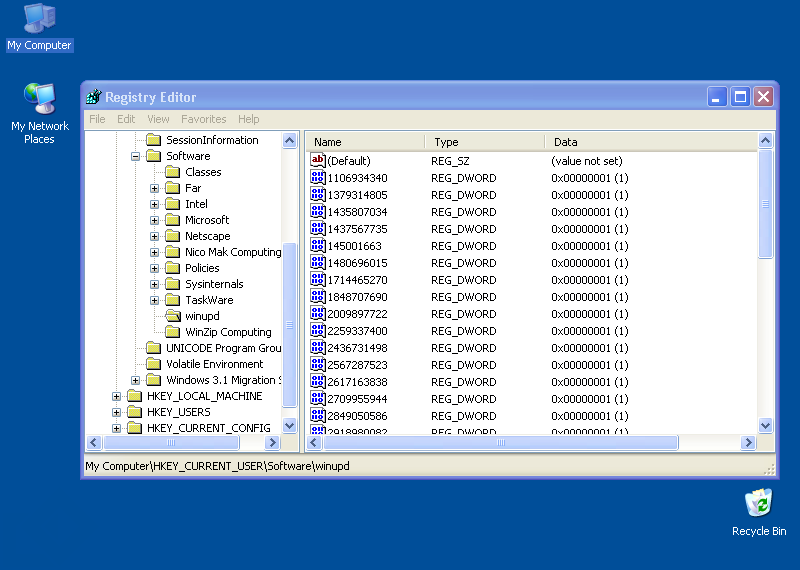Click the Name column header

point(328,142)
